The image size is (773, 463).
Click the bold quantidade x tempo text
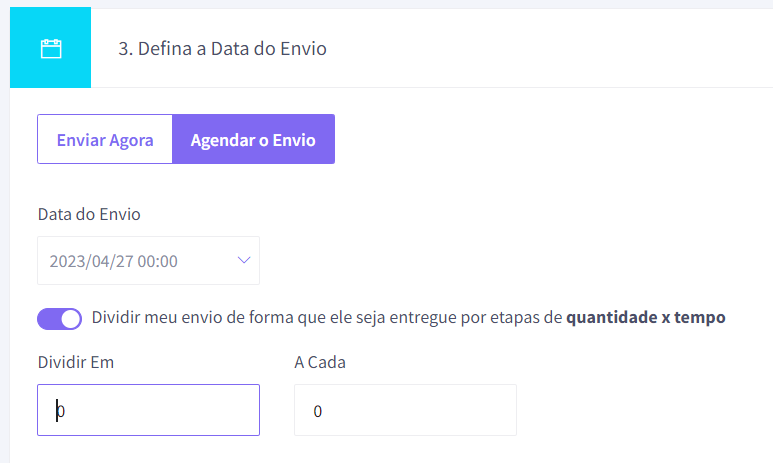pyautogui.click(x=646, y=317)
